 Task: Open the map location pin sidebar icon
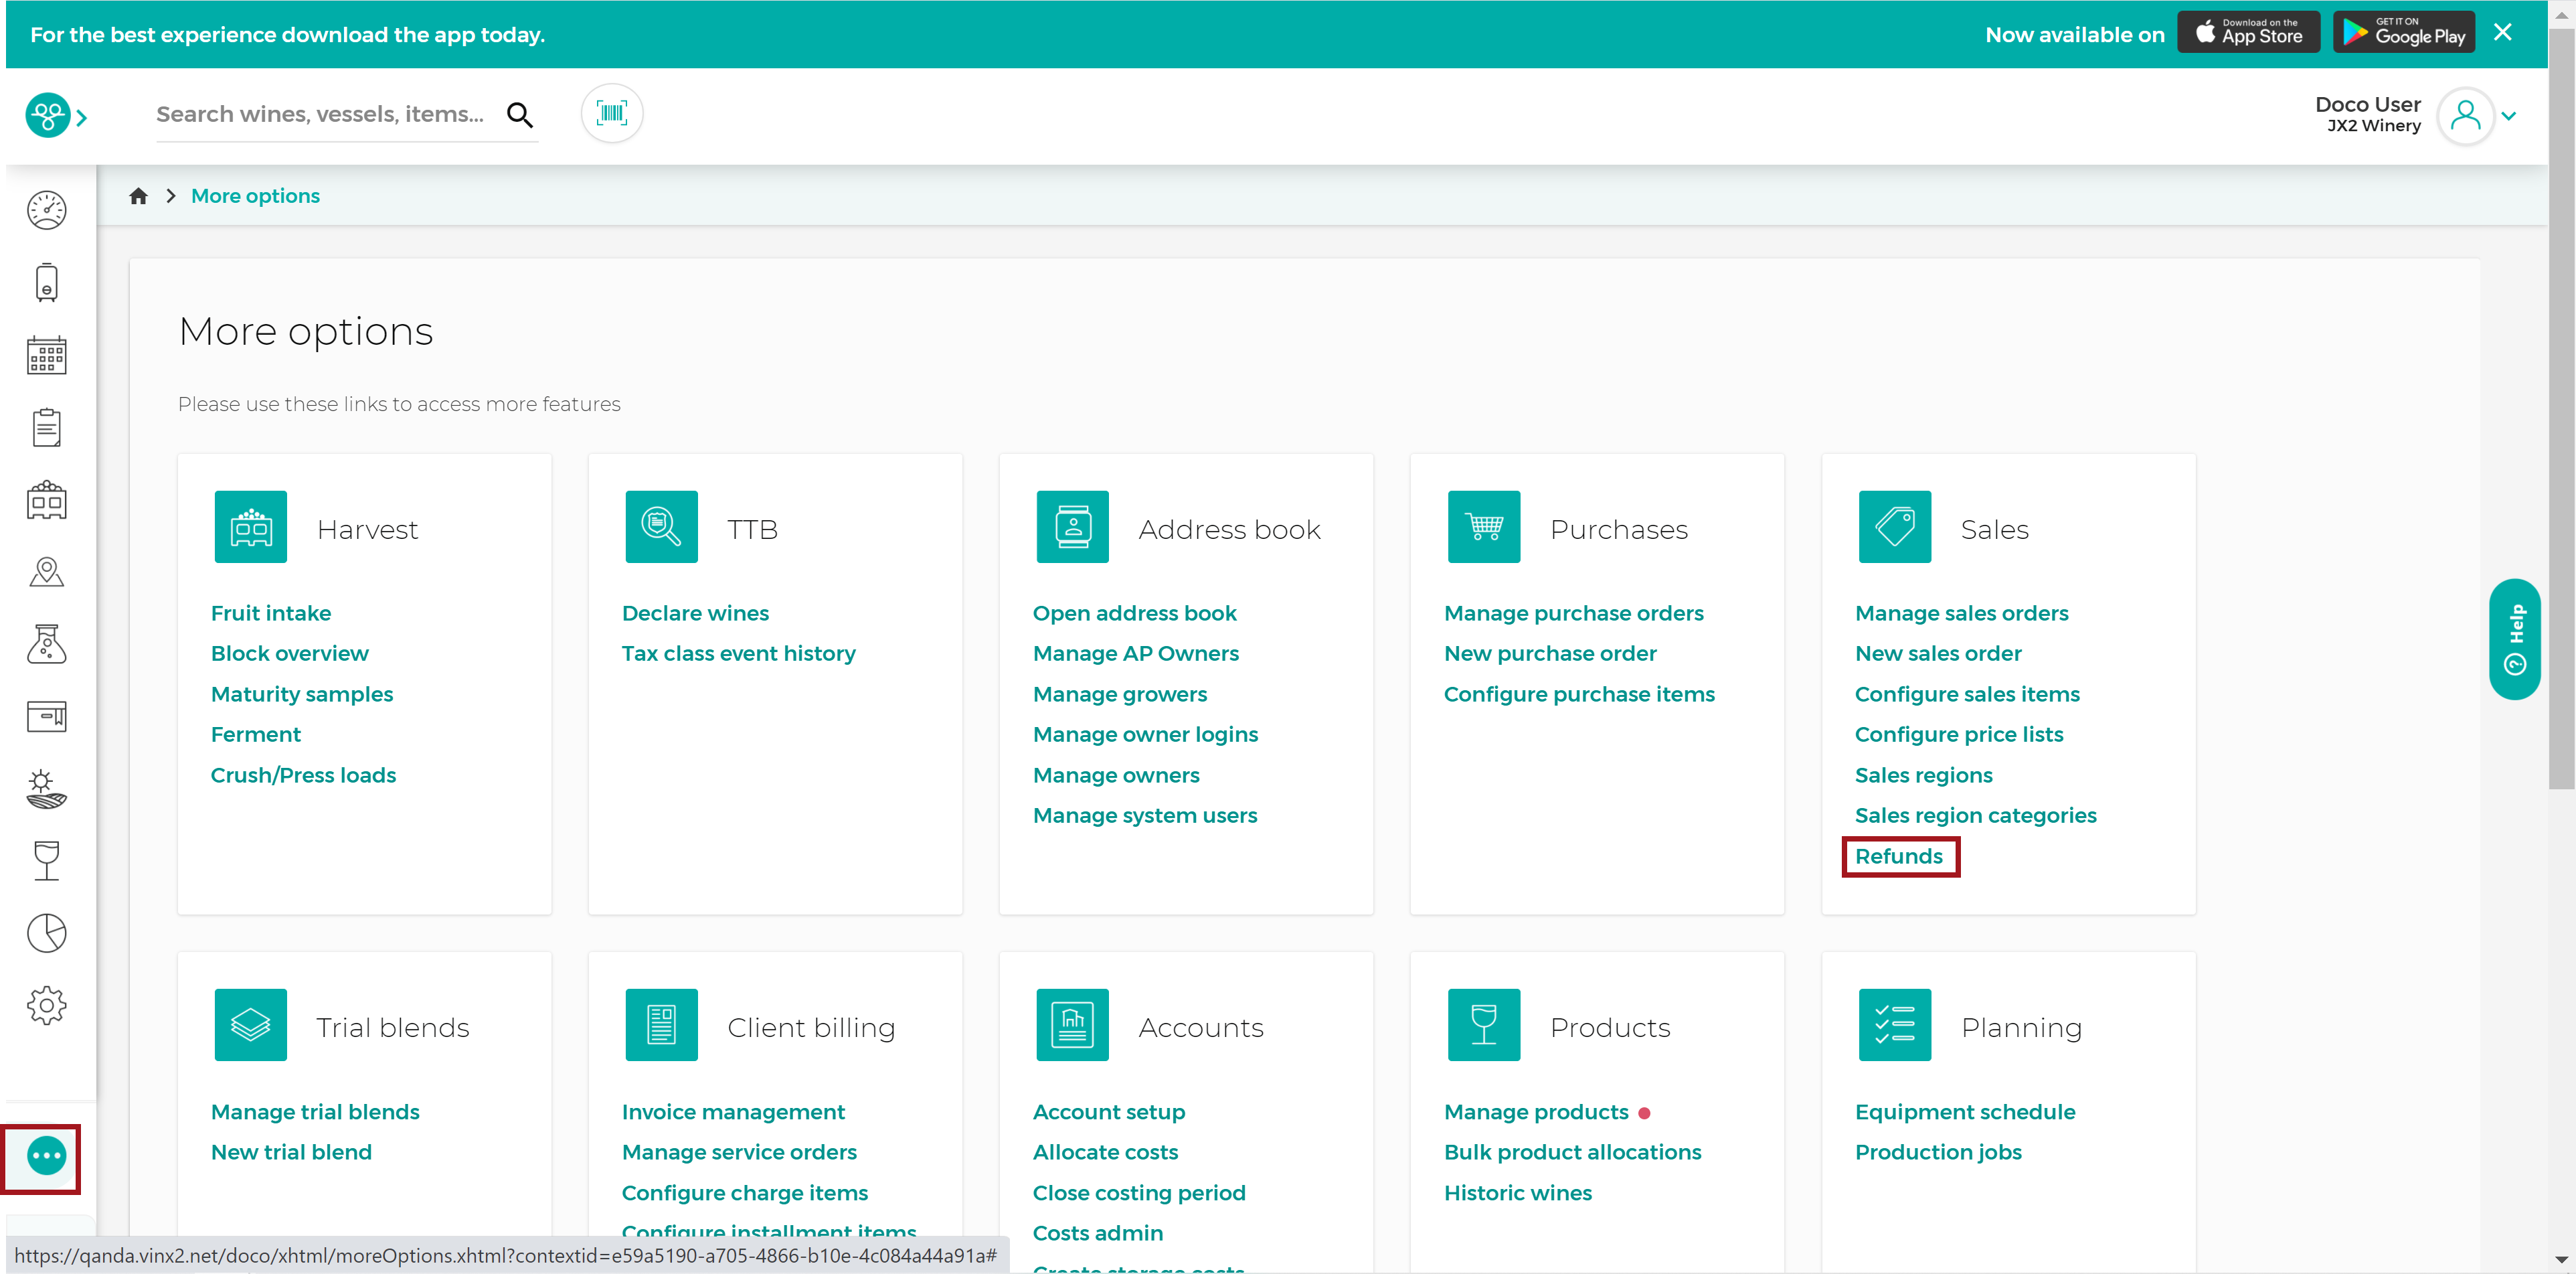coord(47,572)
